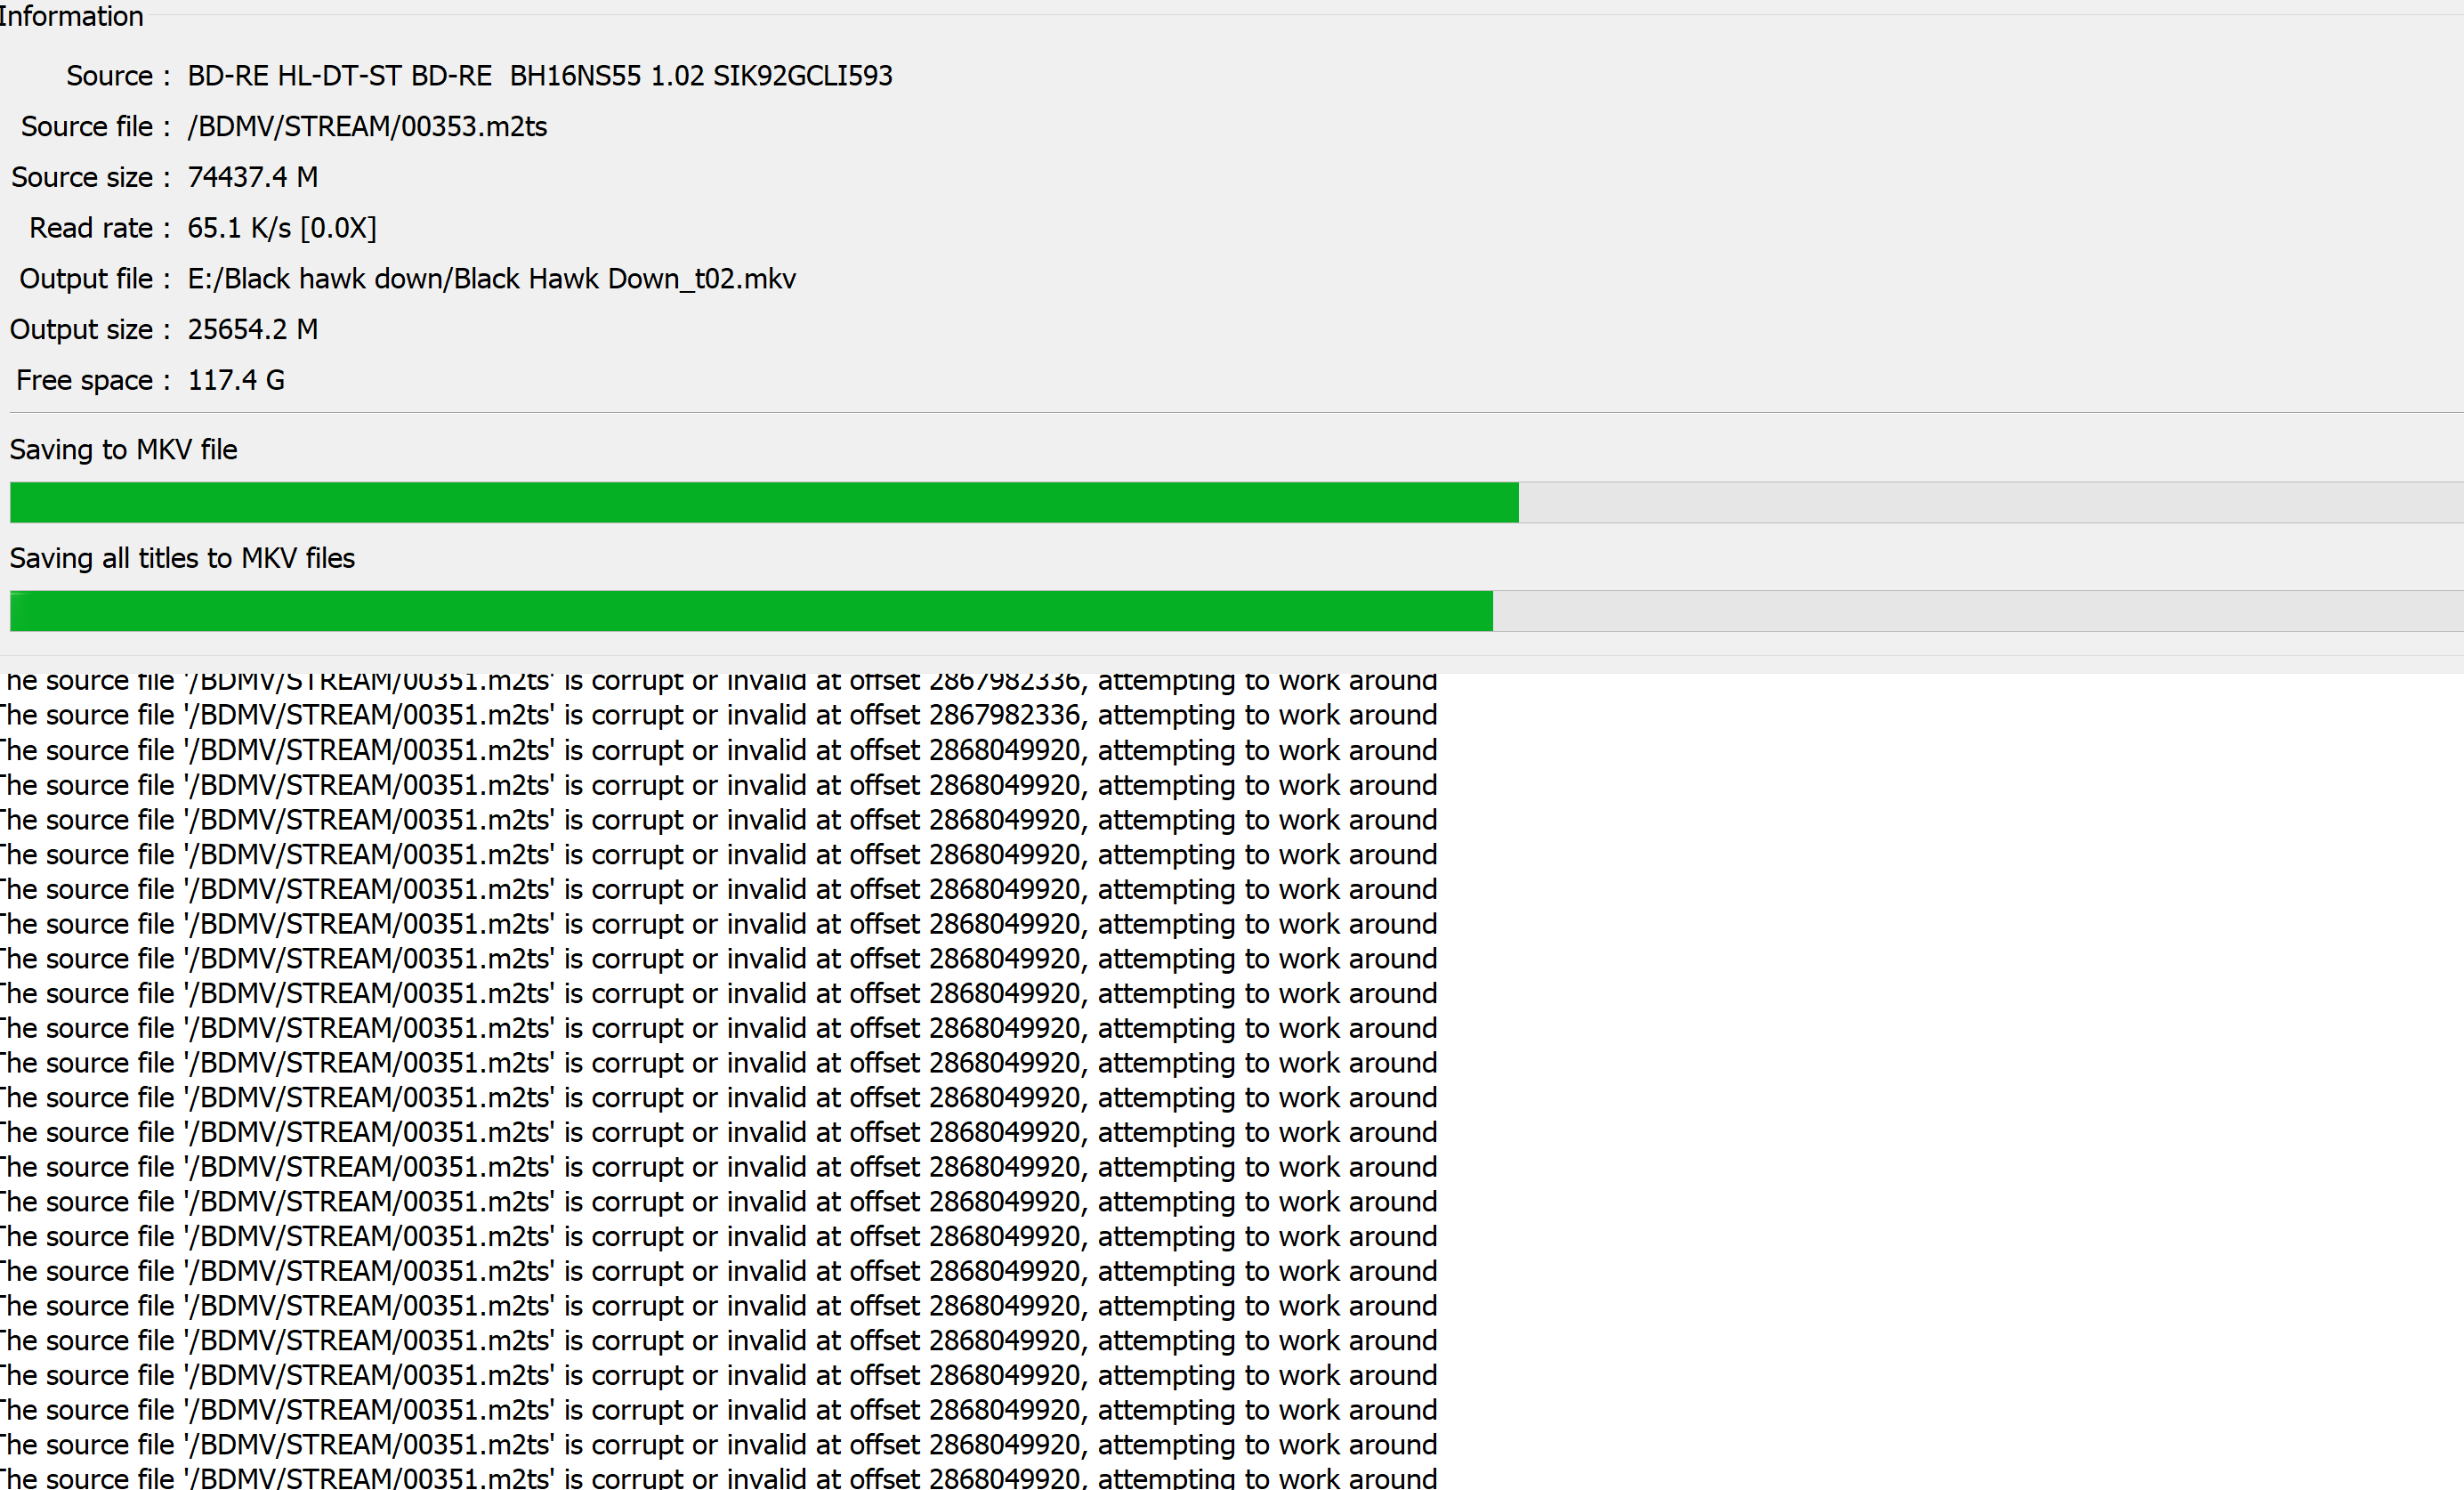The image size is (2464, 1490).
Task: Click the 'Source file :' label
Action: [x=96, y=127]
